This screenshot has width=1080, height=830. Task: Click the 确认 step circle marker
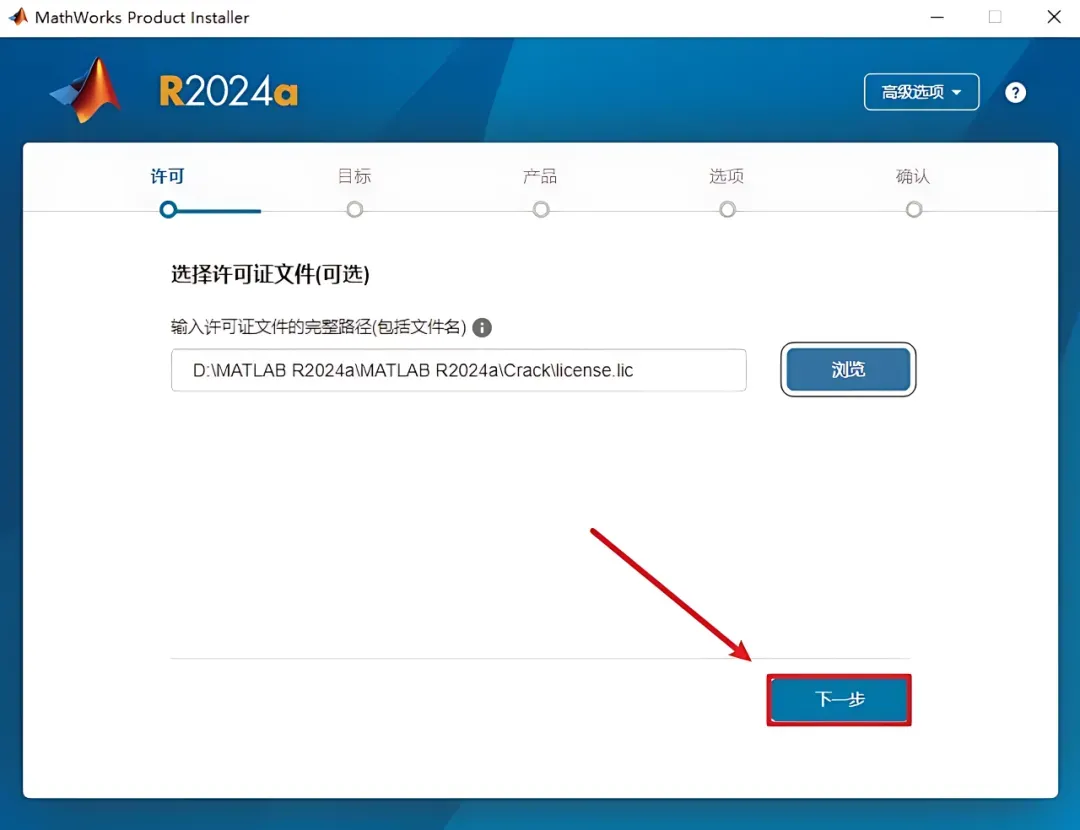[x=913, y=209]
